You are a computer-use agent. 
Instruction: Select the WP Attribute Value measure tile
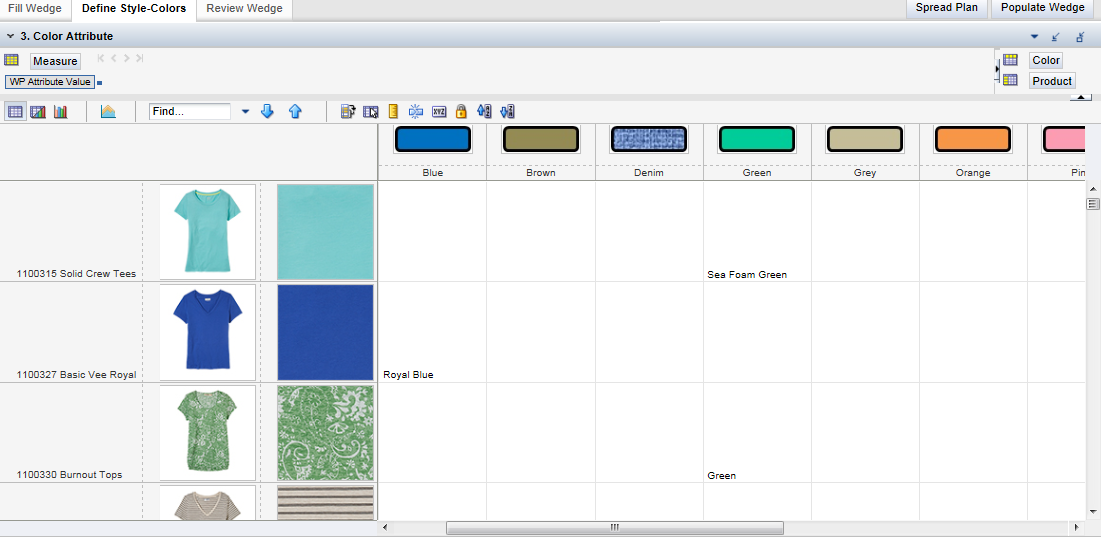tap(50, 82)
